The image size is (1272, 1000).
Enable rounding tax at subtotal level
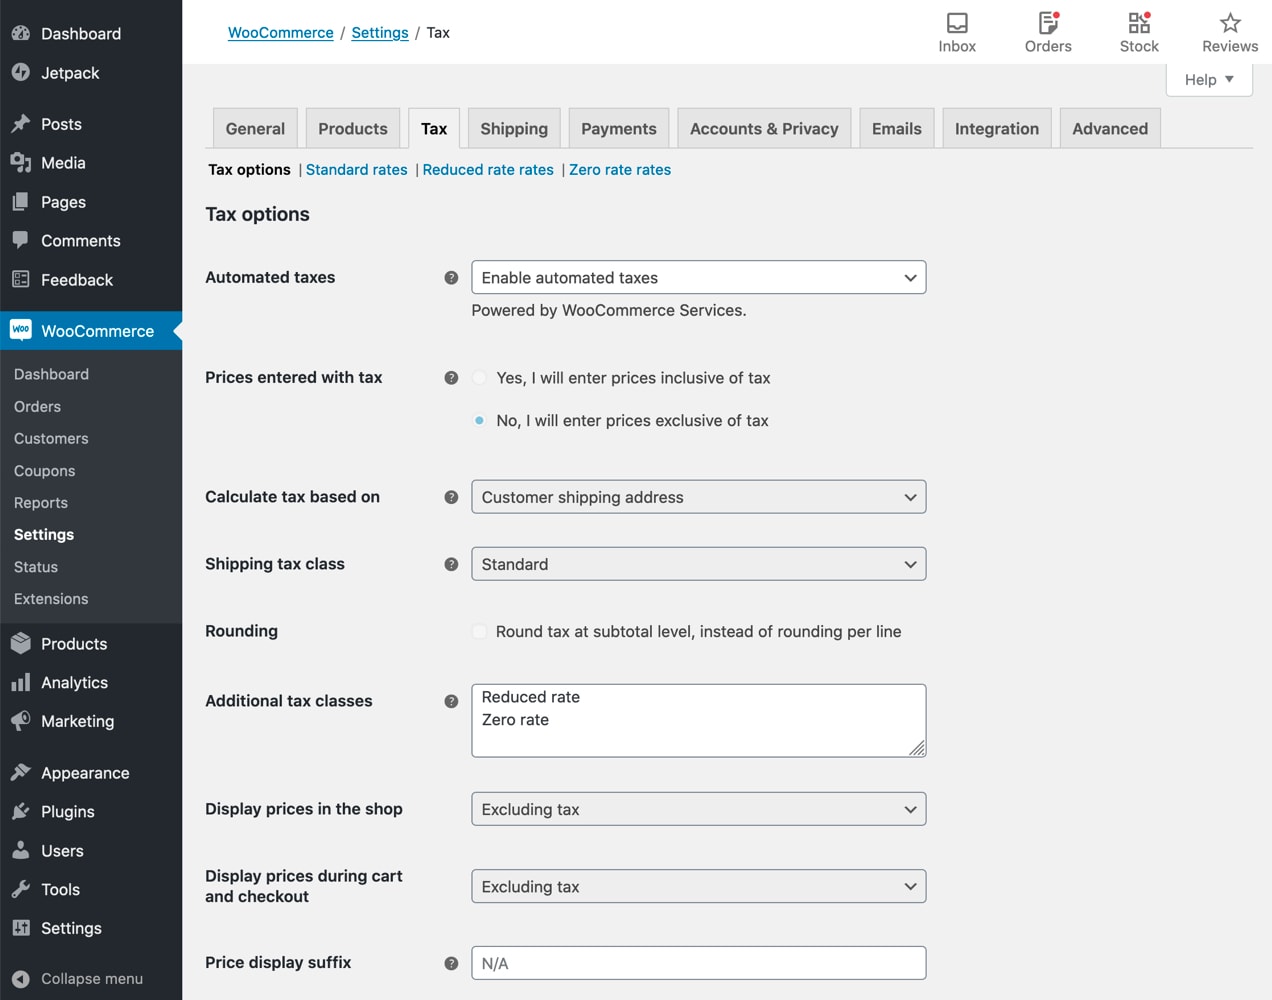point(479,631)
